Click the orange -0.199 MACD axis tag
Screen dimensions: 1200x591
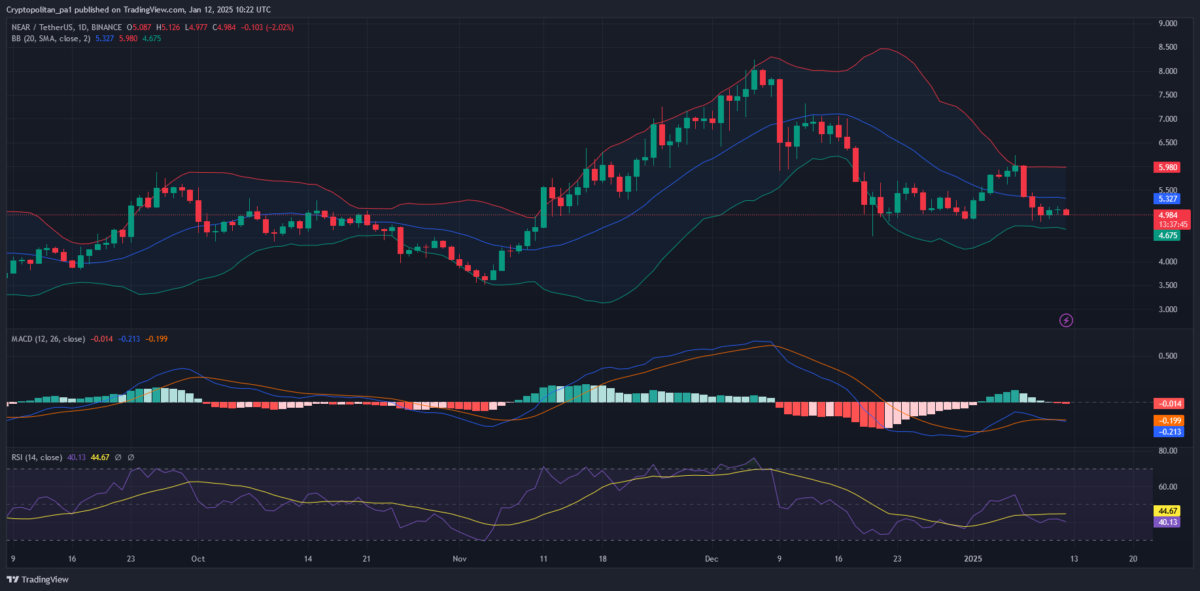[1166, 420]
